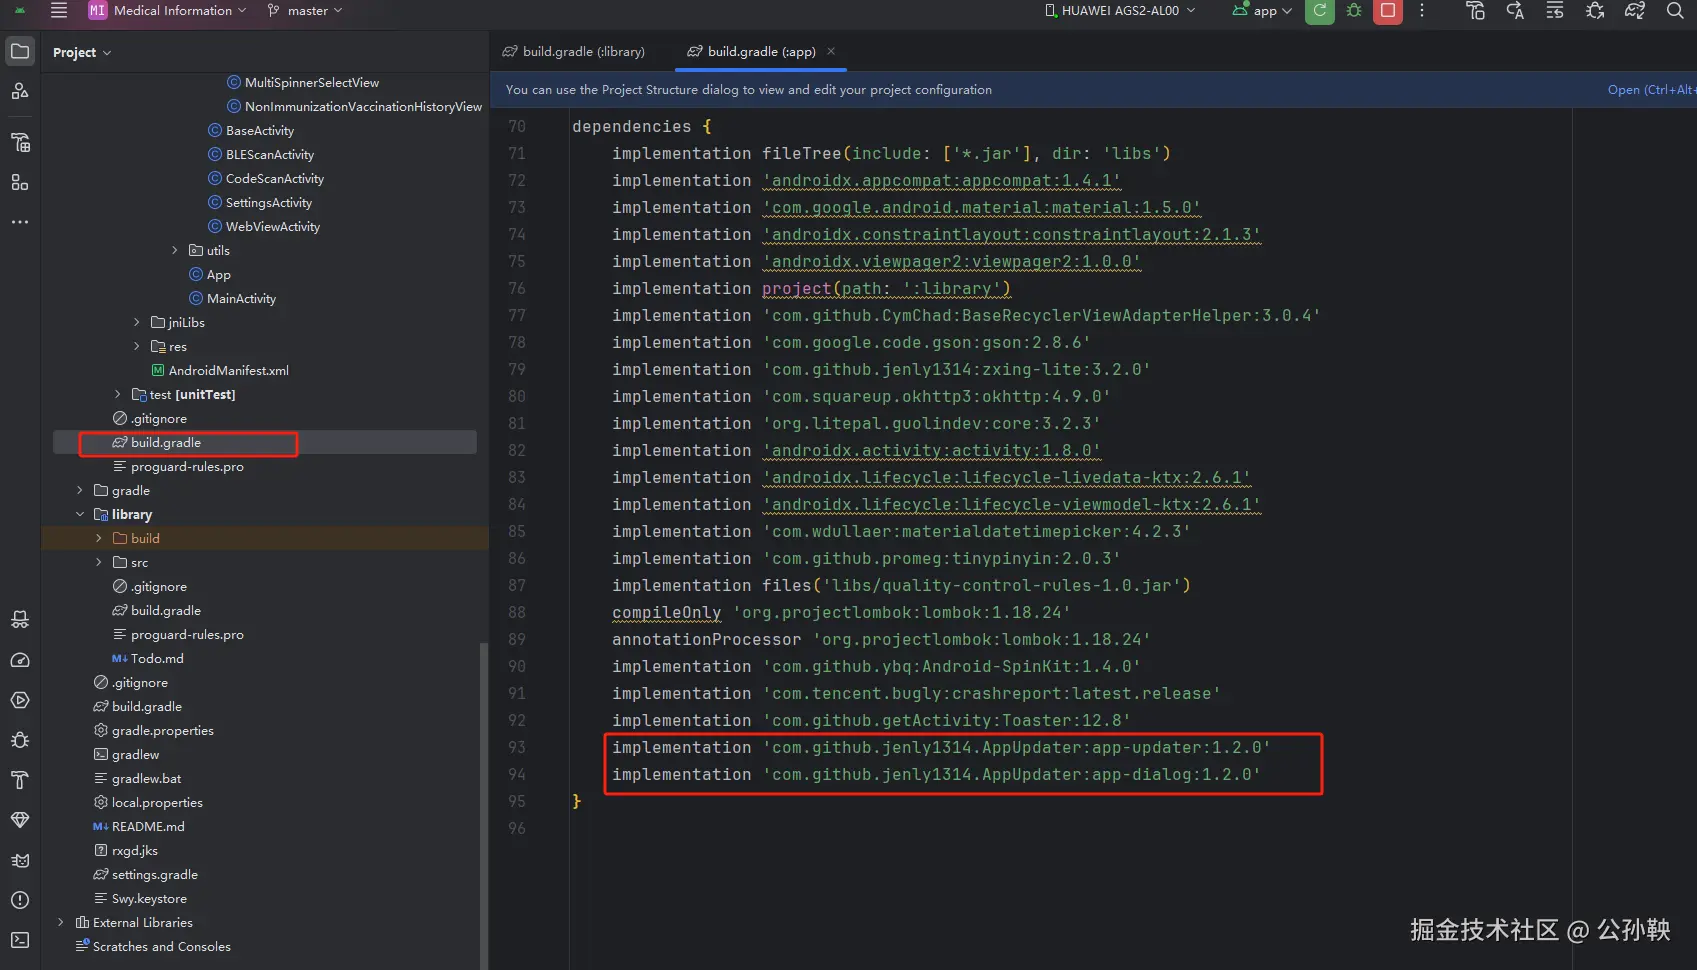1697x970 pixels.
Task: Rerun the app with the green button
Action: pyautogui.click(x=1319, y=11)
